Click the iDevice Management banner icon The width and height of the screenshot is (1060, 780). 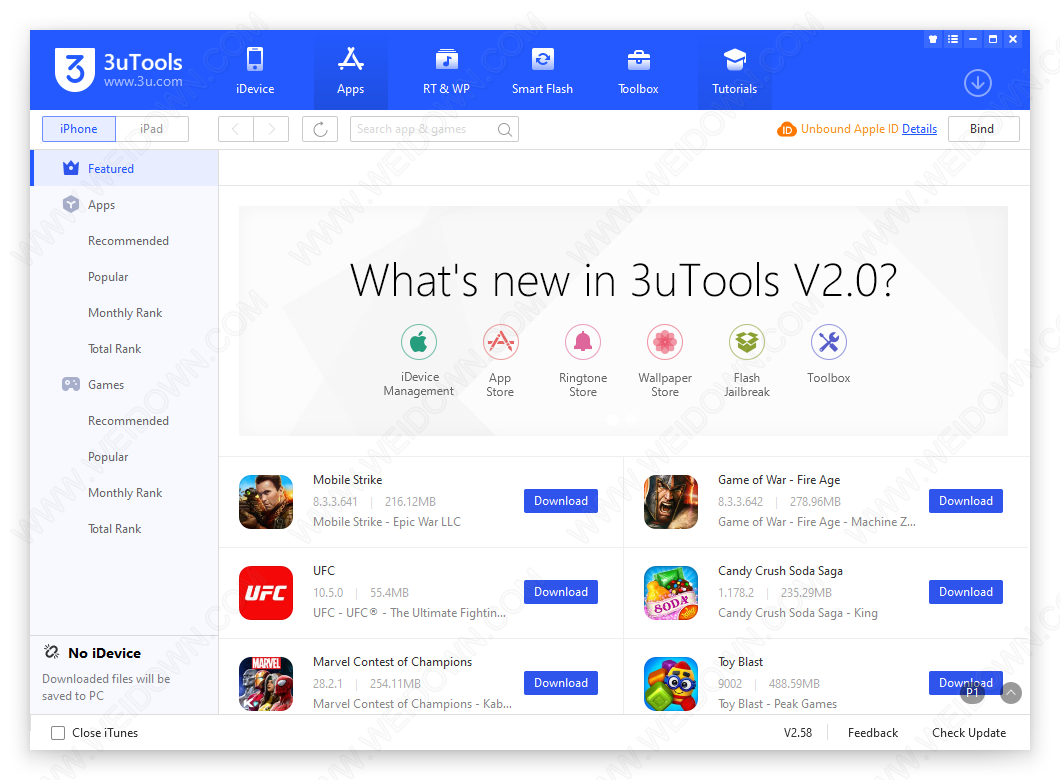(x=418, y=342)
